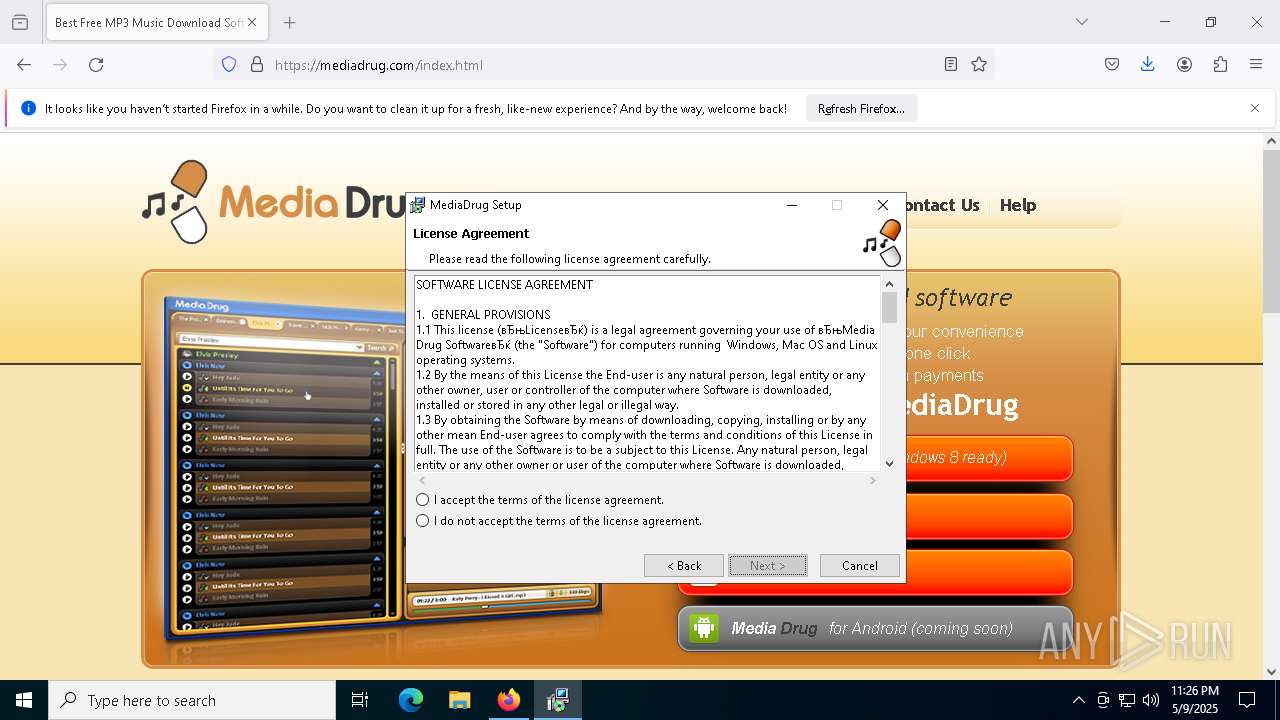Open File Explorer from taskbar
The height and width of the screenshot is (720, 1280).
[460, 700]
